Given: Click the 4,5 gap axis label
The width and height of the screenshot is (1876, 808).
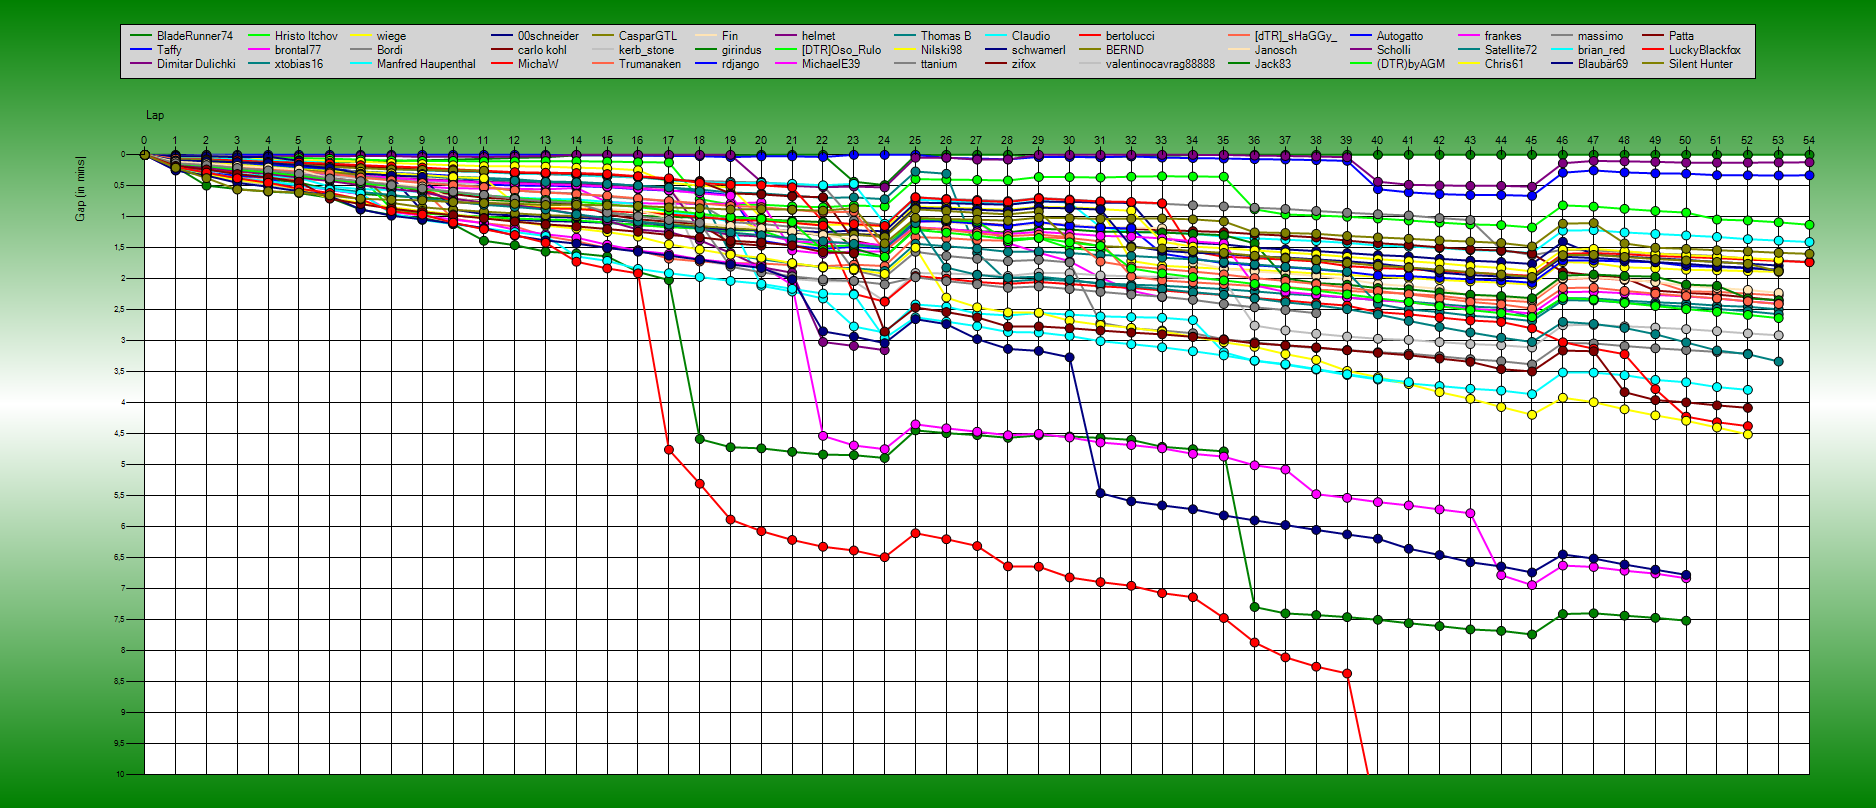Looking at the screenshot, I should click(119, 433).
